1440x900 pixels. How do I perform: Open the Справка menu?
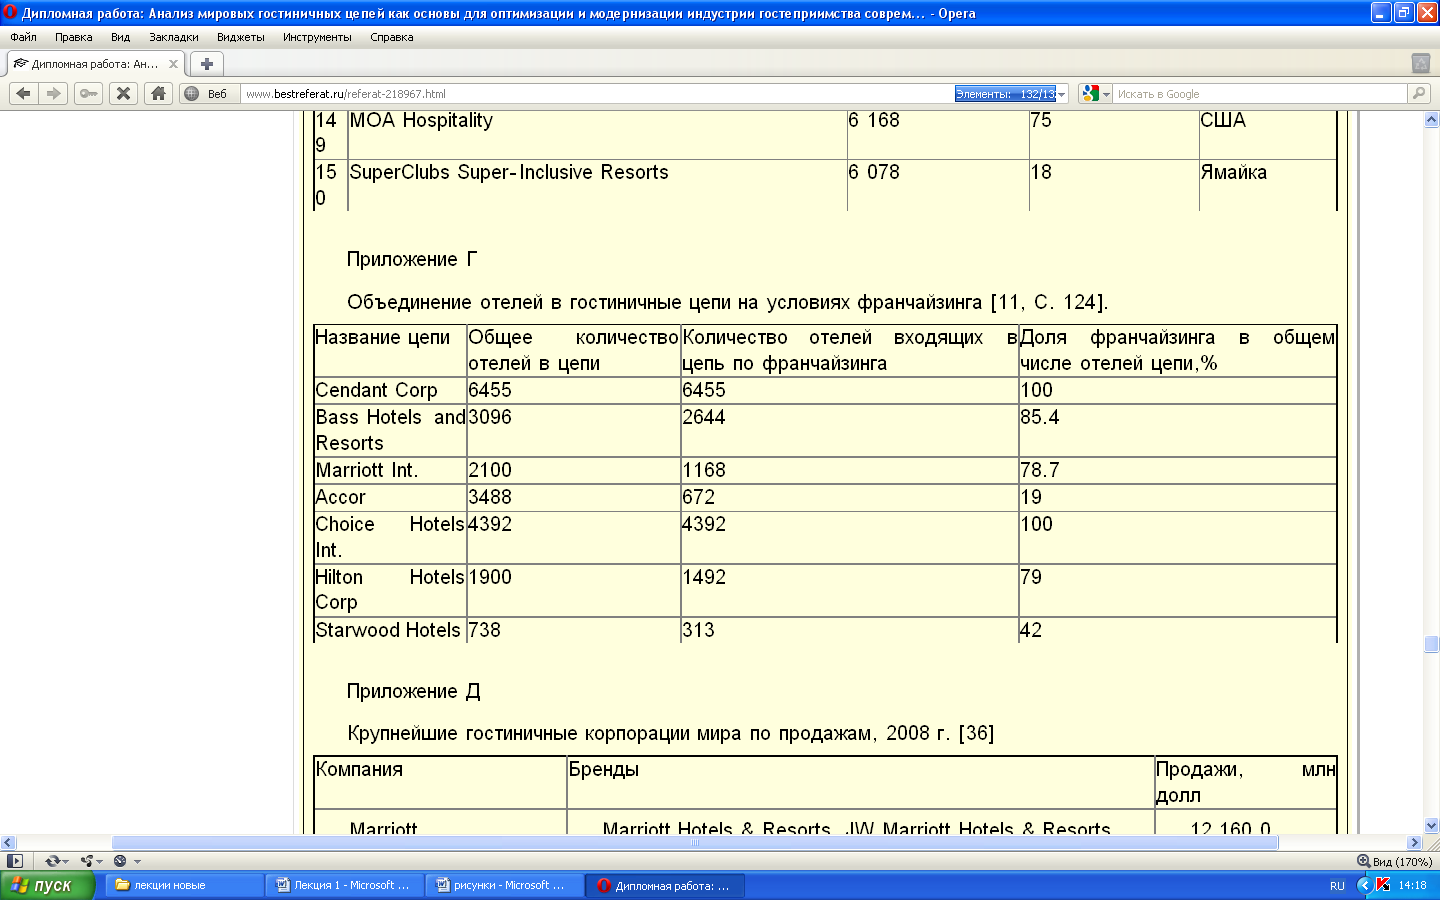coord(392,37)
